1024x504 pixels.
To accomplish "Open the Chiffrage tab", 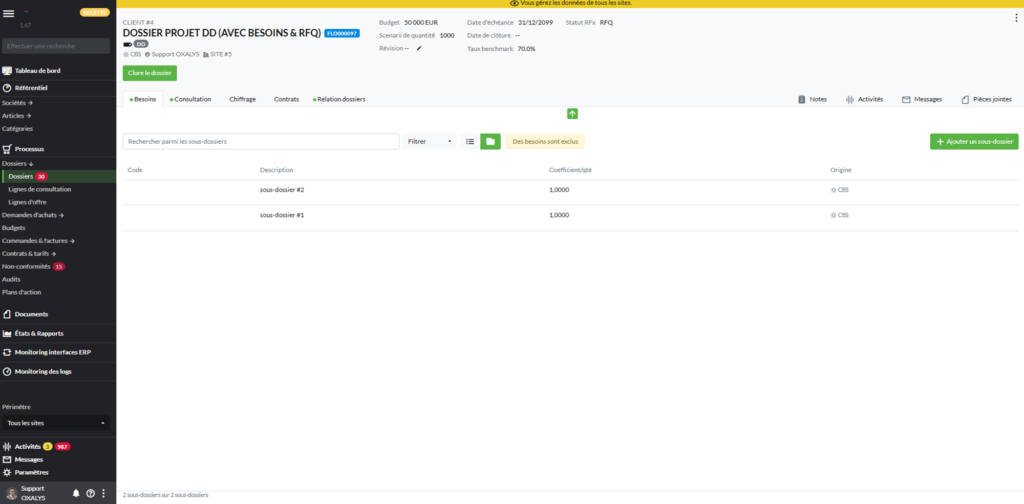I will click(242, 100).
